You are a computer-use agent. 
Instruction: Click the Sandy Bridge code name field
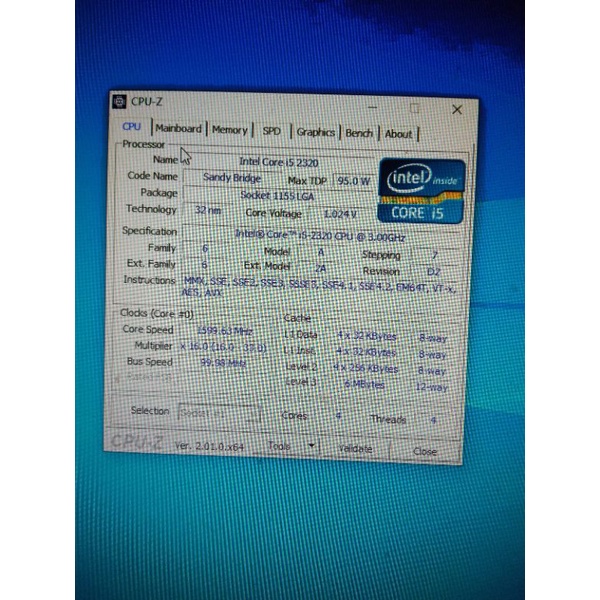231,177
